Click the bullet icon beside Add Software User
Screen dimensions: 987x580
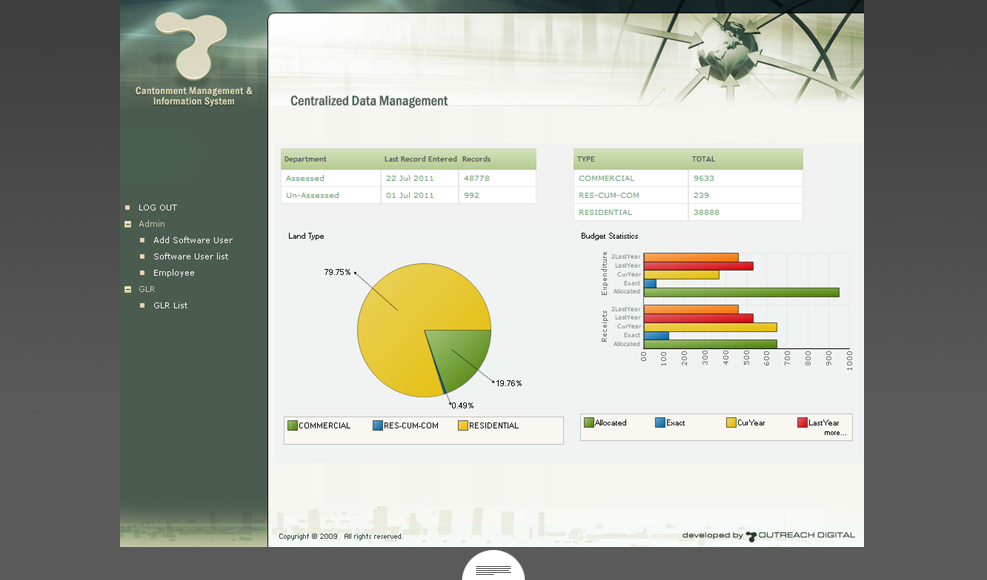click(x=142, y=240)
